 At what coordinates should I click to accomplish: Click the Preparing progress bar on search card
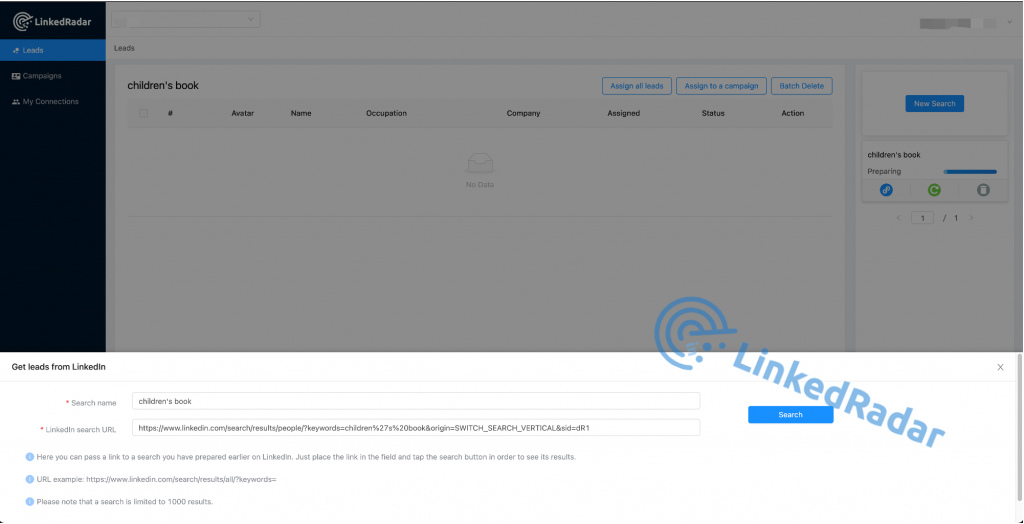(970, 171)
